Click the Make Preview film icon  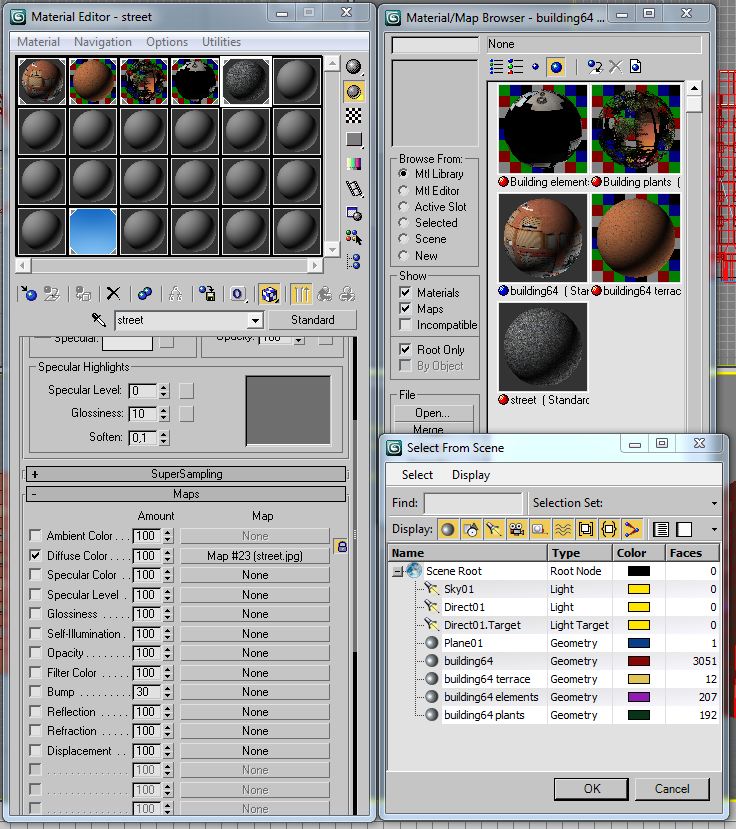point(354,189)
